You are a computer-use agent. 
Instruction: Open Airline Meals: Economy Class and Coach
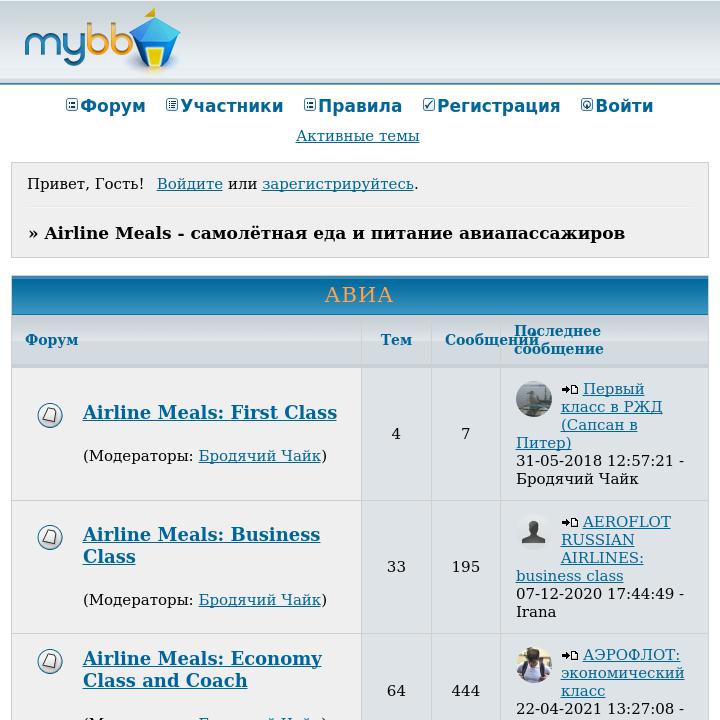[x=202, y=669]
